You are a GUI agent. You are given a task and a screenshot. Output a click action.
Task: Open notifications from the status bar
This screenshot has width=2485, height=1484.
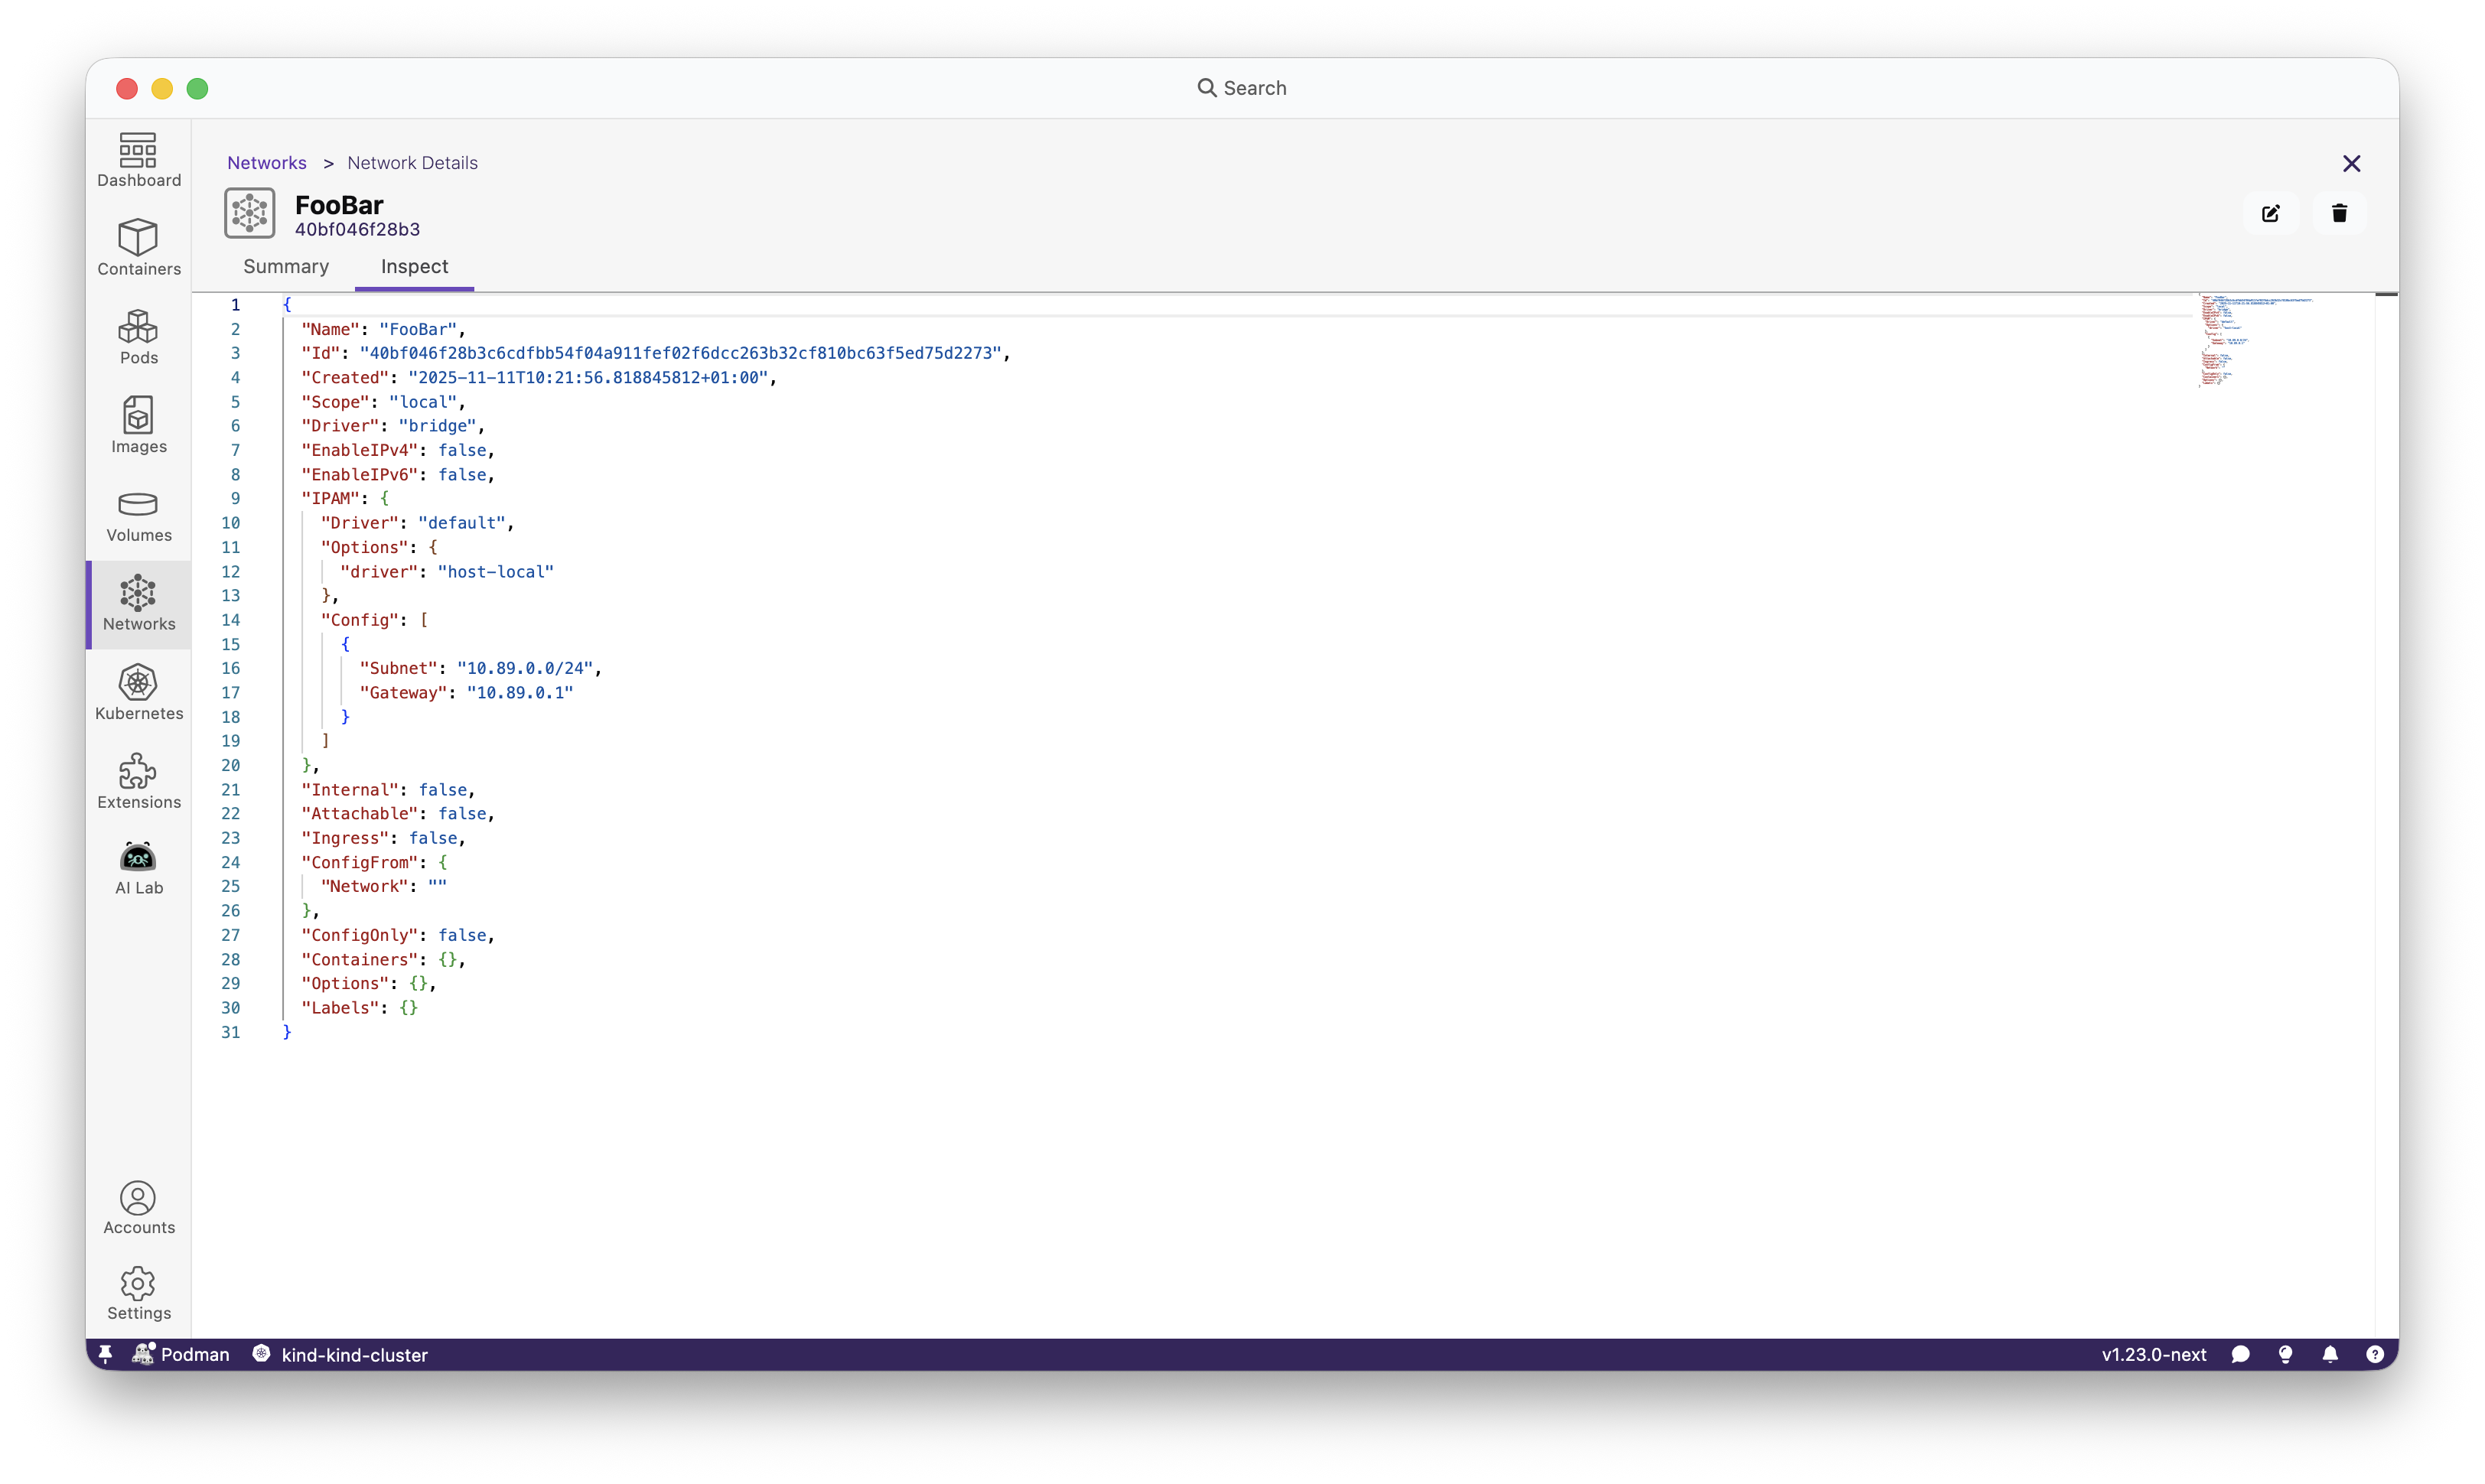click(x=2330, y=1354)
